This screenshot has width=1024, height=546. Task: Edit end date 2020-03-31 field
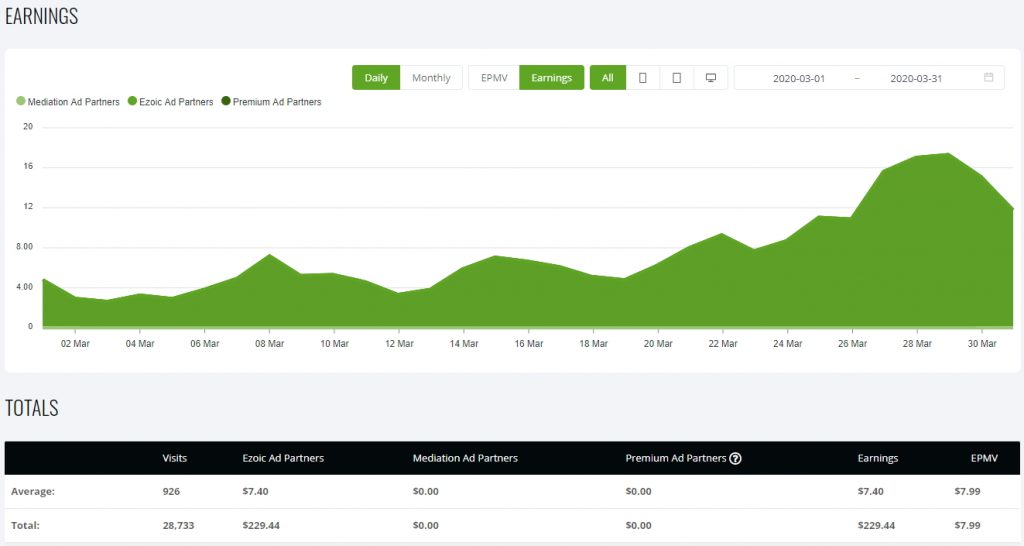(x=916, y=78)
